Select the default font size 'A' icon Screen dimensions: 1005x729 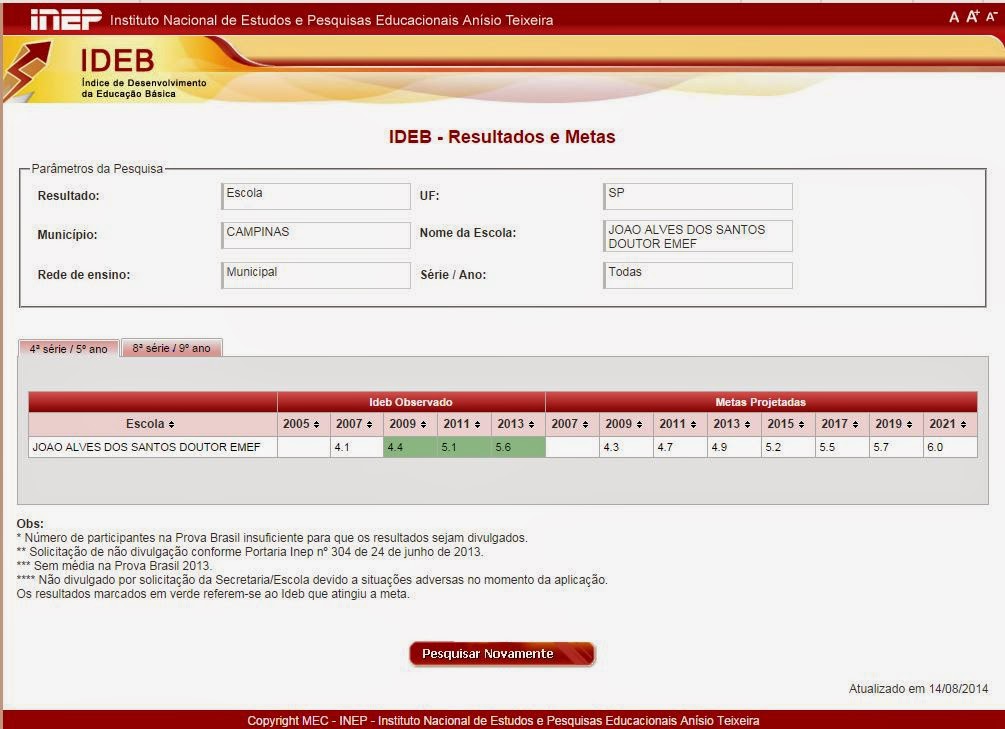954,16
